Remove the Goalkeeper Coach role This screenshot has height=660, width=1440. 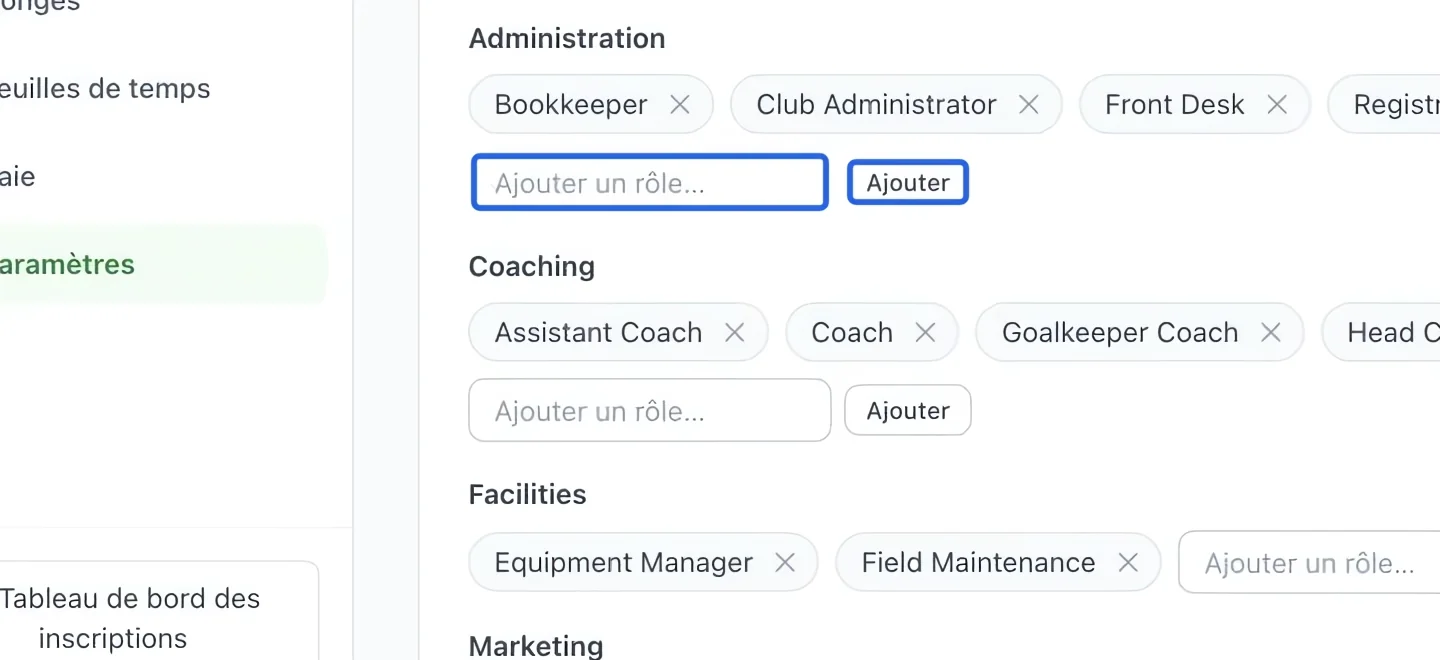coord(1271,332)
